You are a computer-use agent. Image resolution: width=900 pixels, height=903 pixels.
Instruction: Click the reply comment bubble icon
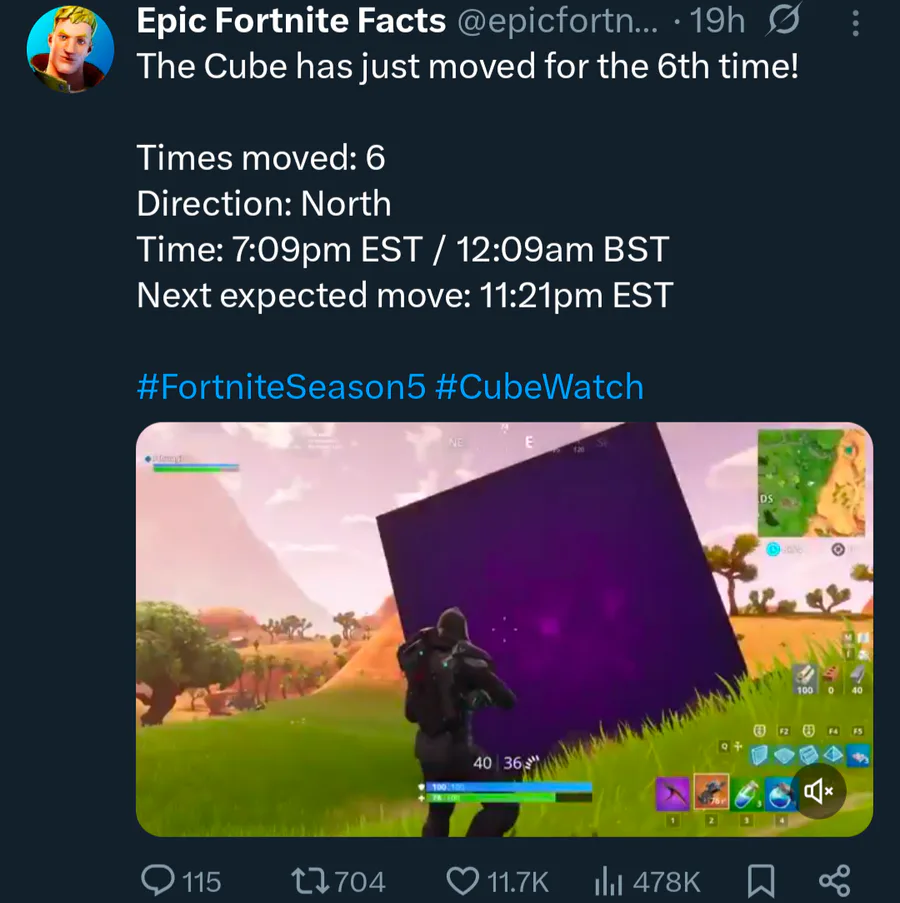click(158, 879)
